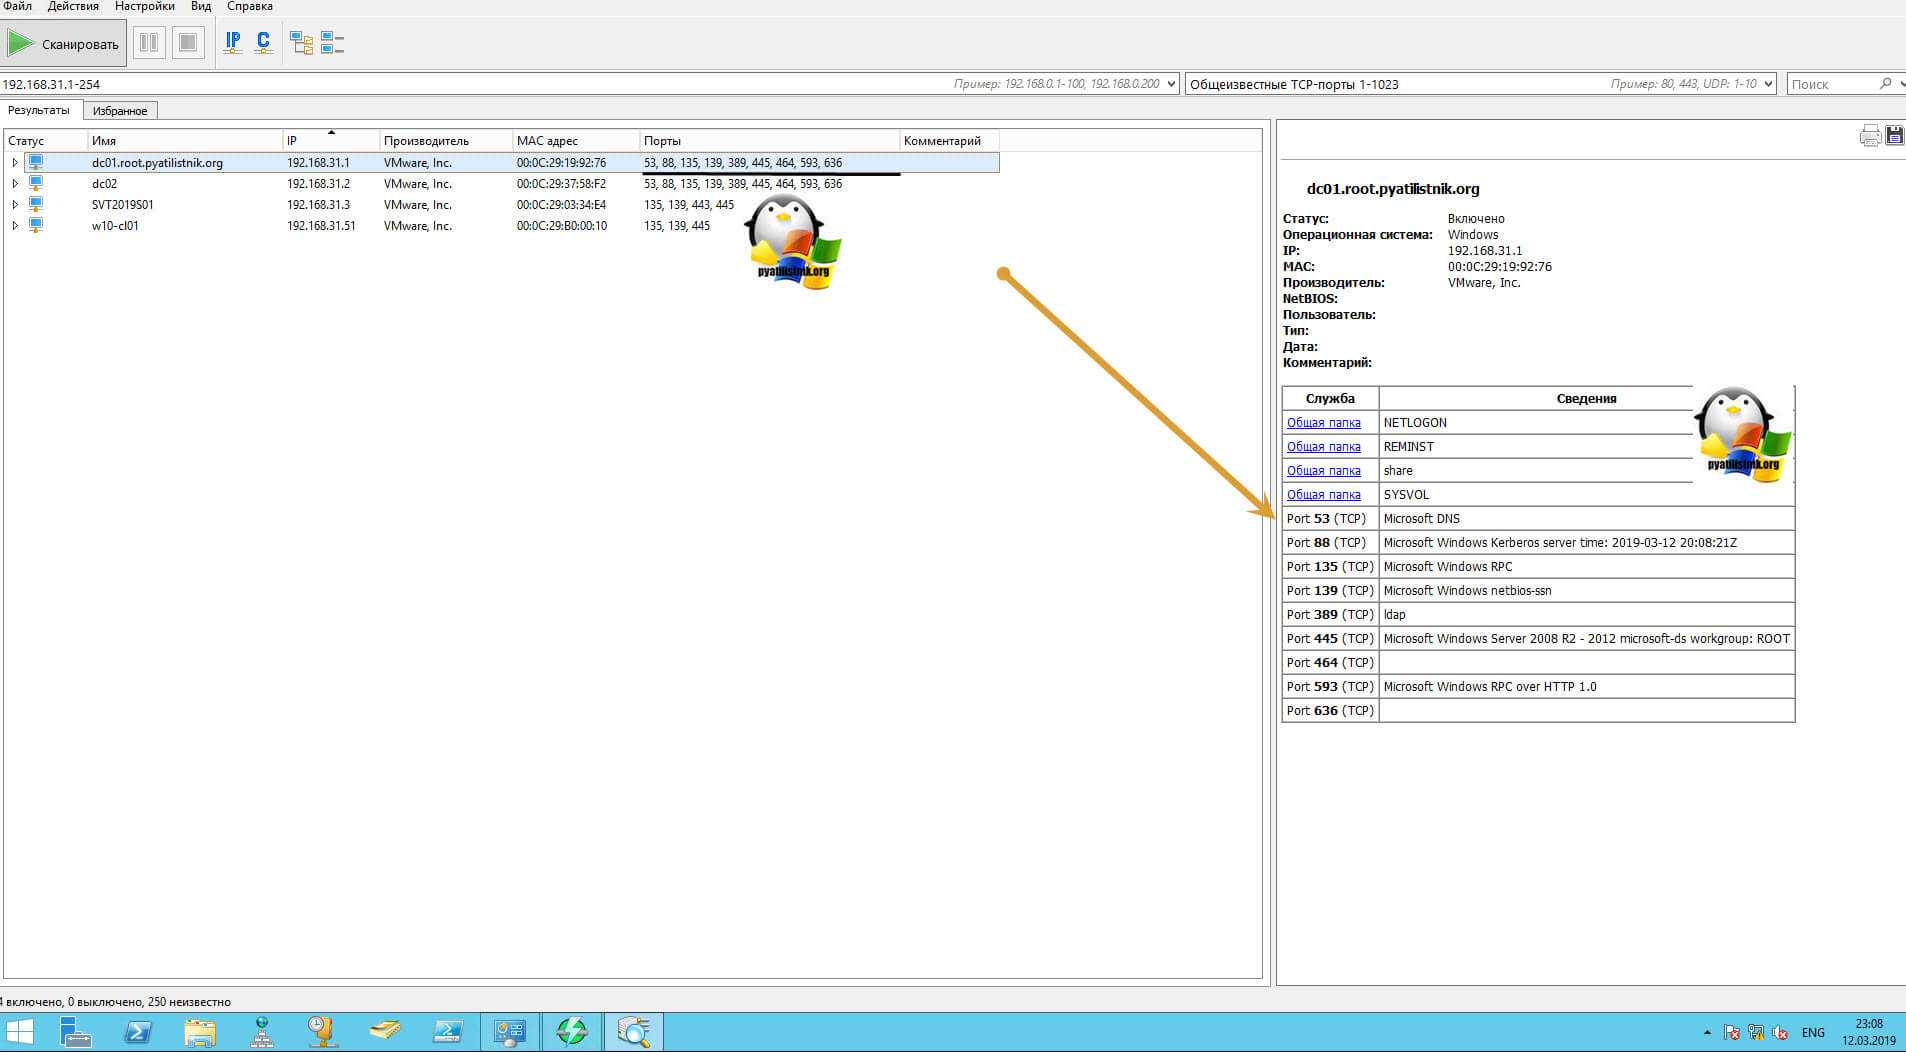Image resolution: width=1906 pixels, height=1052 pixels.
Task: Expand the dc01.root.pyatilistnik.org row
Action: click(x=15, y=163)
